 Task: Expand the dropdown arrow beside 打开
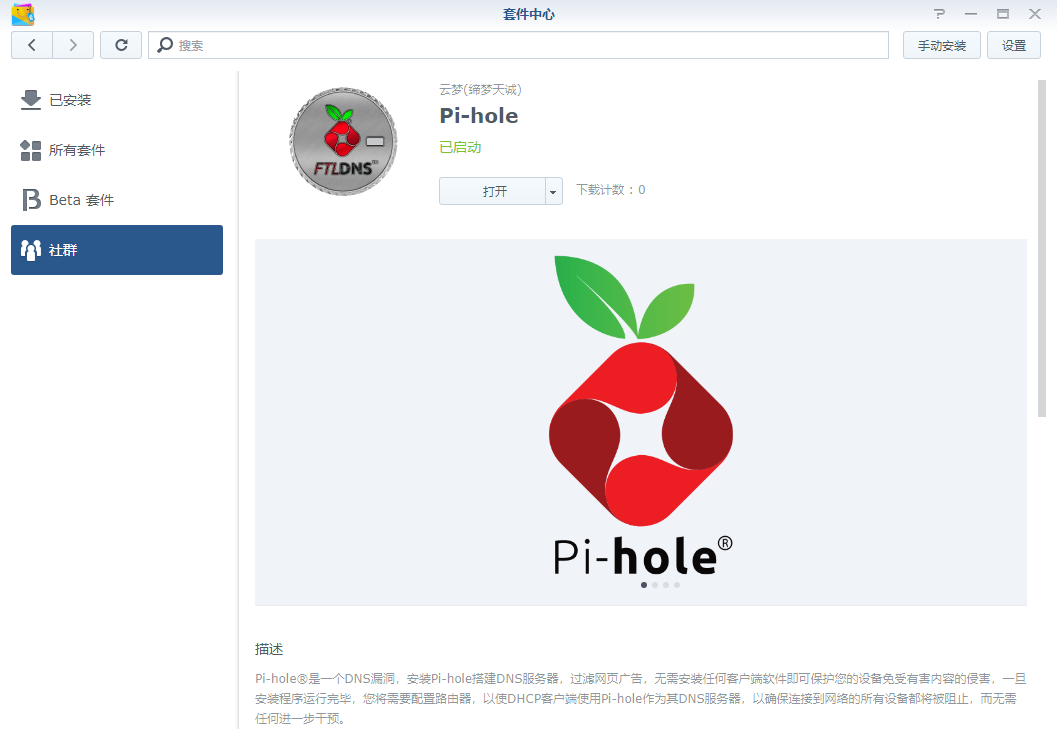[x=553, y=191]
